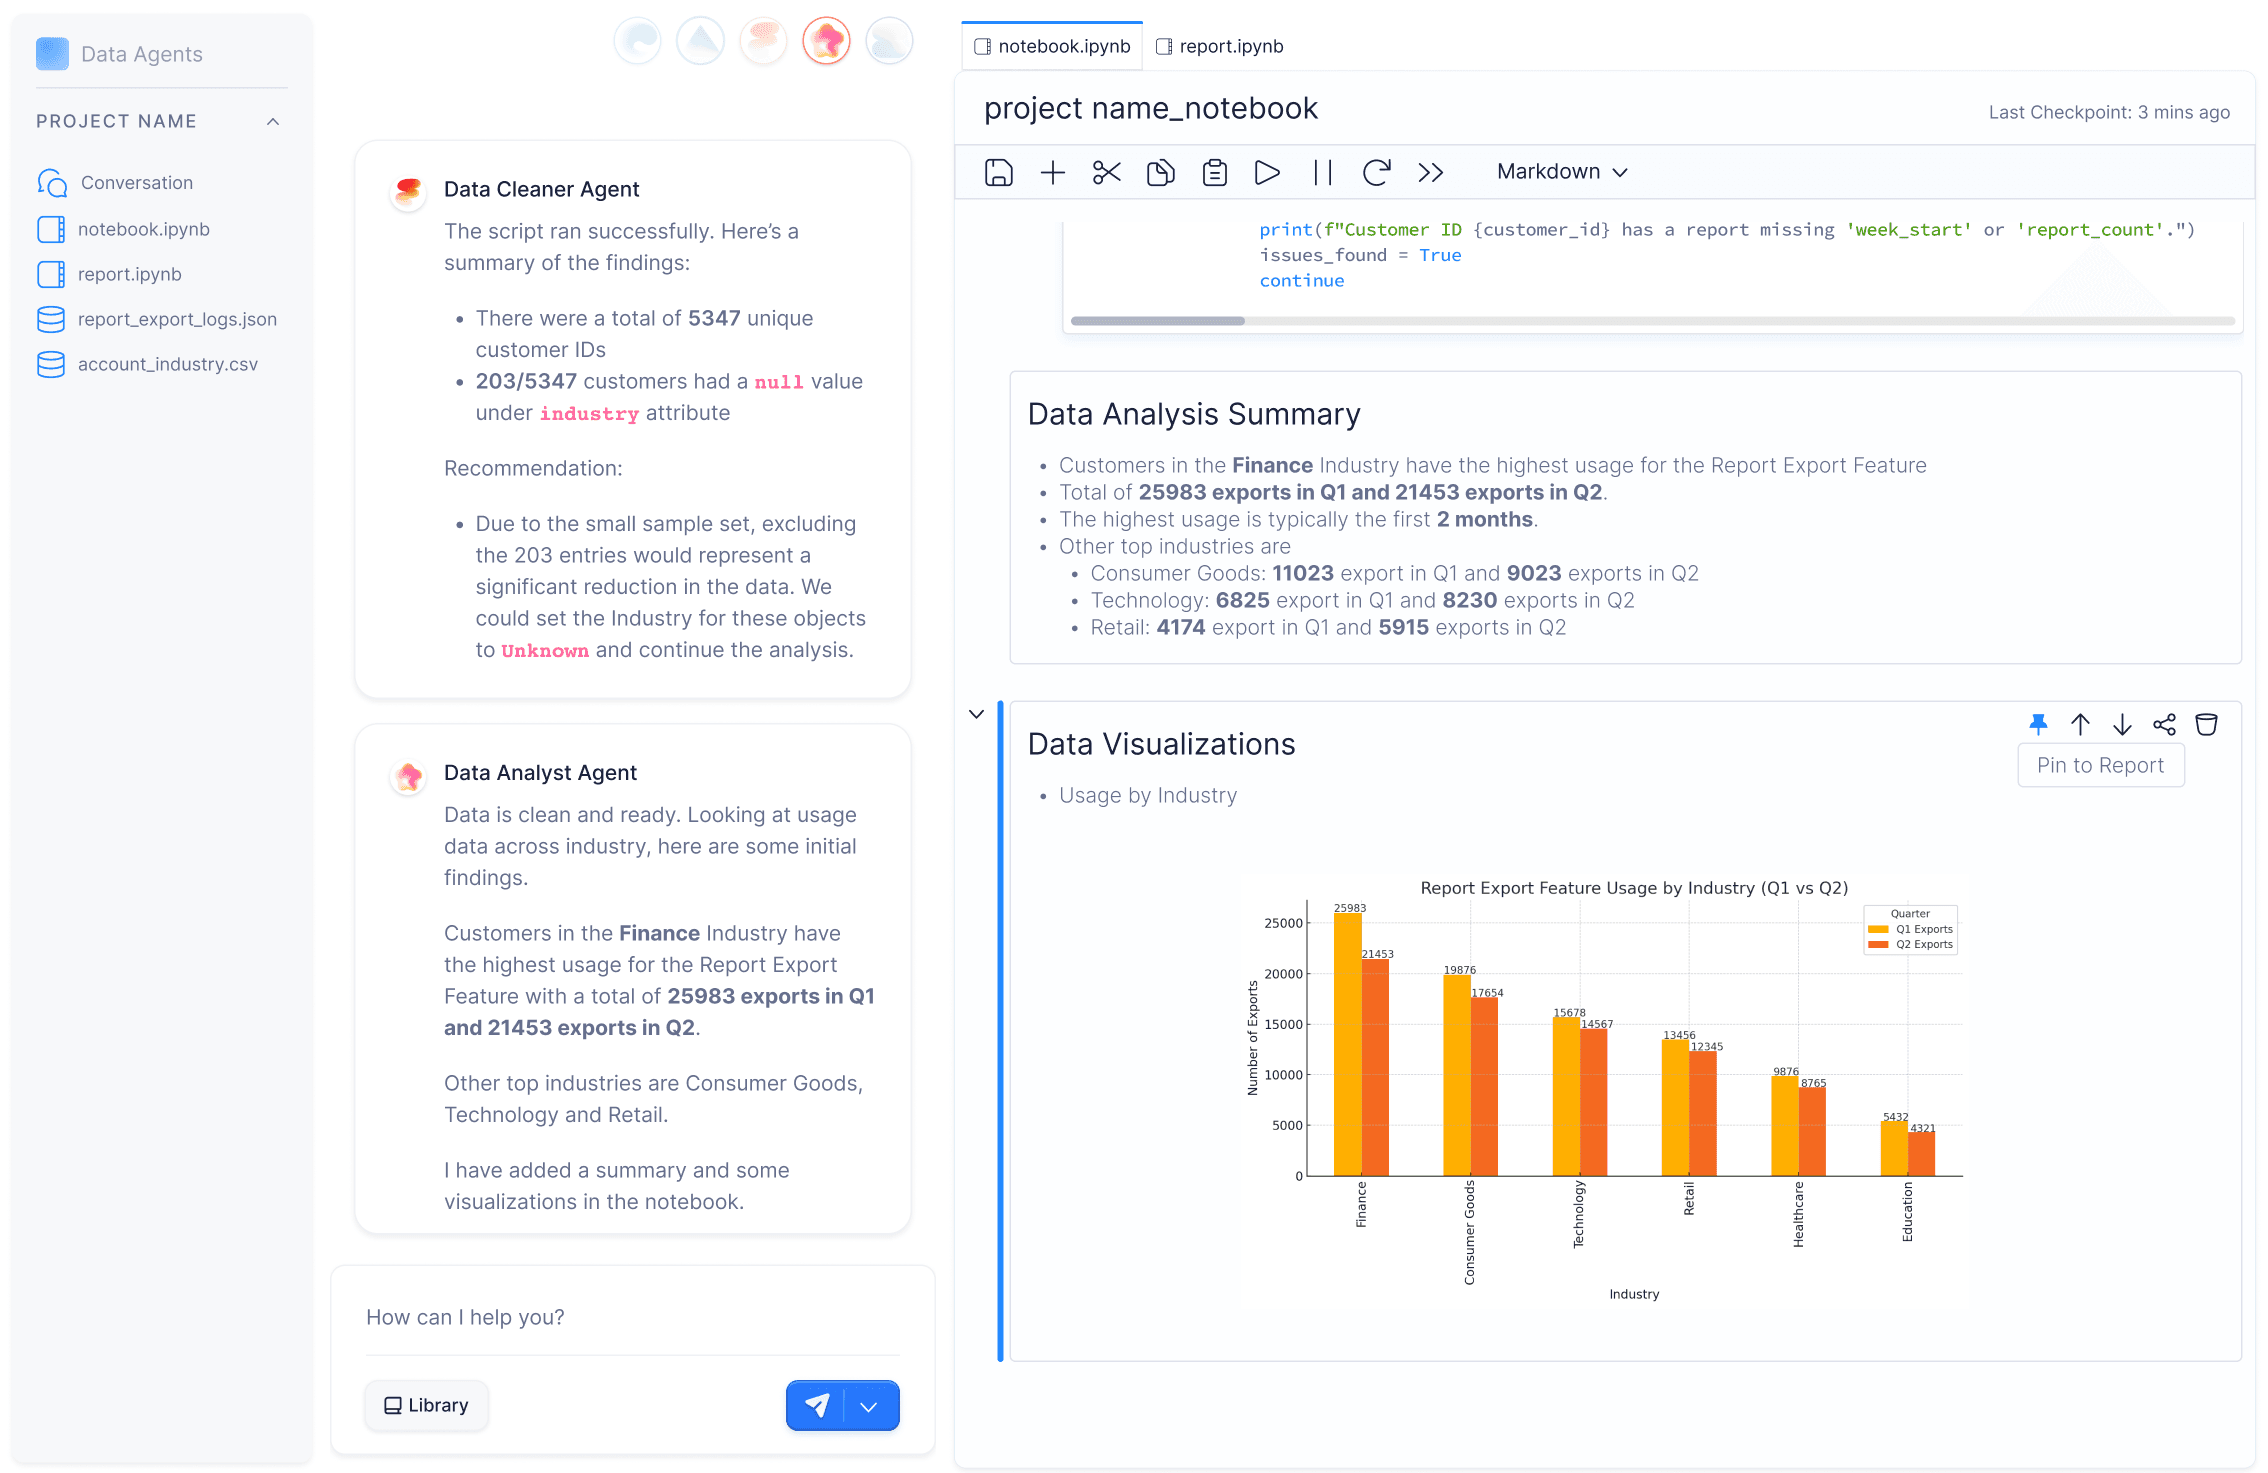Viewport: 2268px width, 1473px height.
Task: Save the notebook with the save icon
Action: pyautogui.click(x=999, y=172)
